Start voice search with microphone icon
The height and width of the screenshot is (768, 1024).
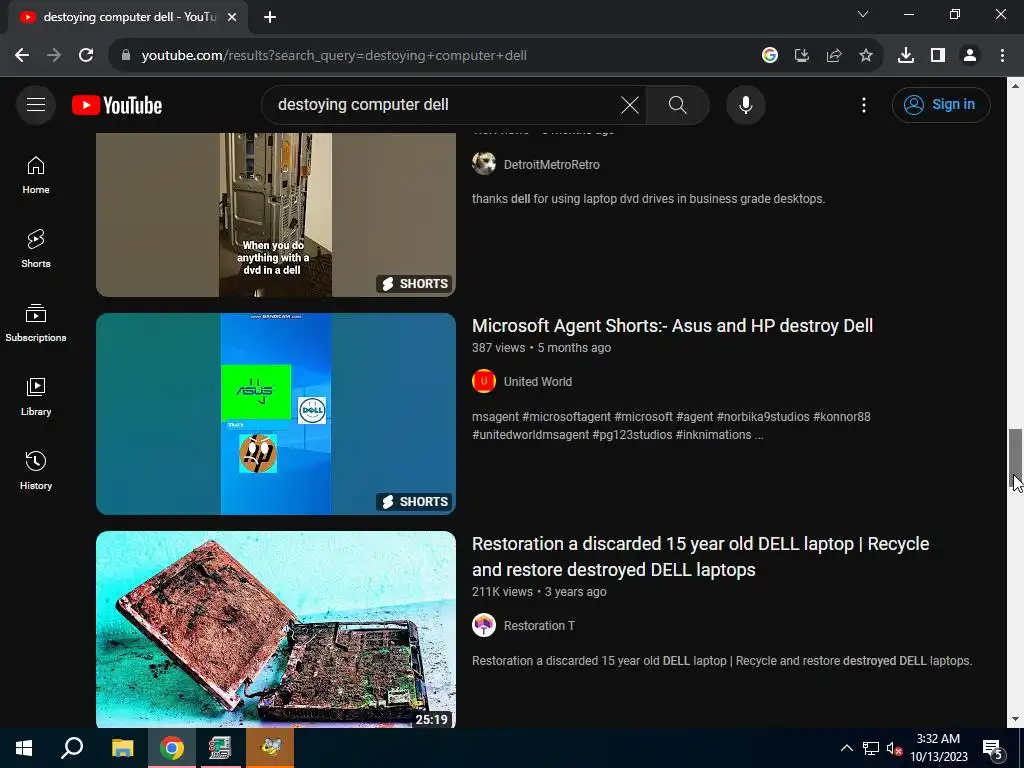point(745,104)
